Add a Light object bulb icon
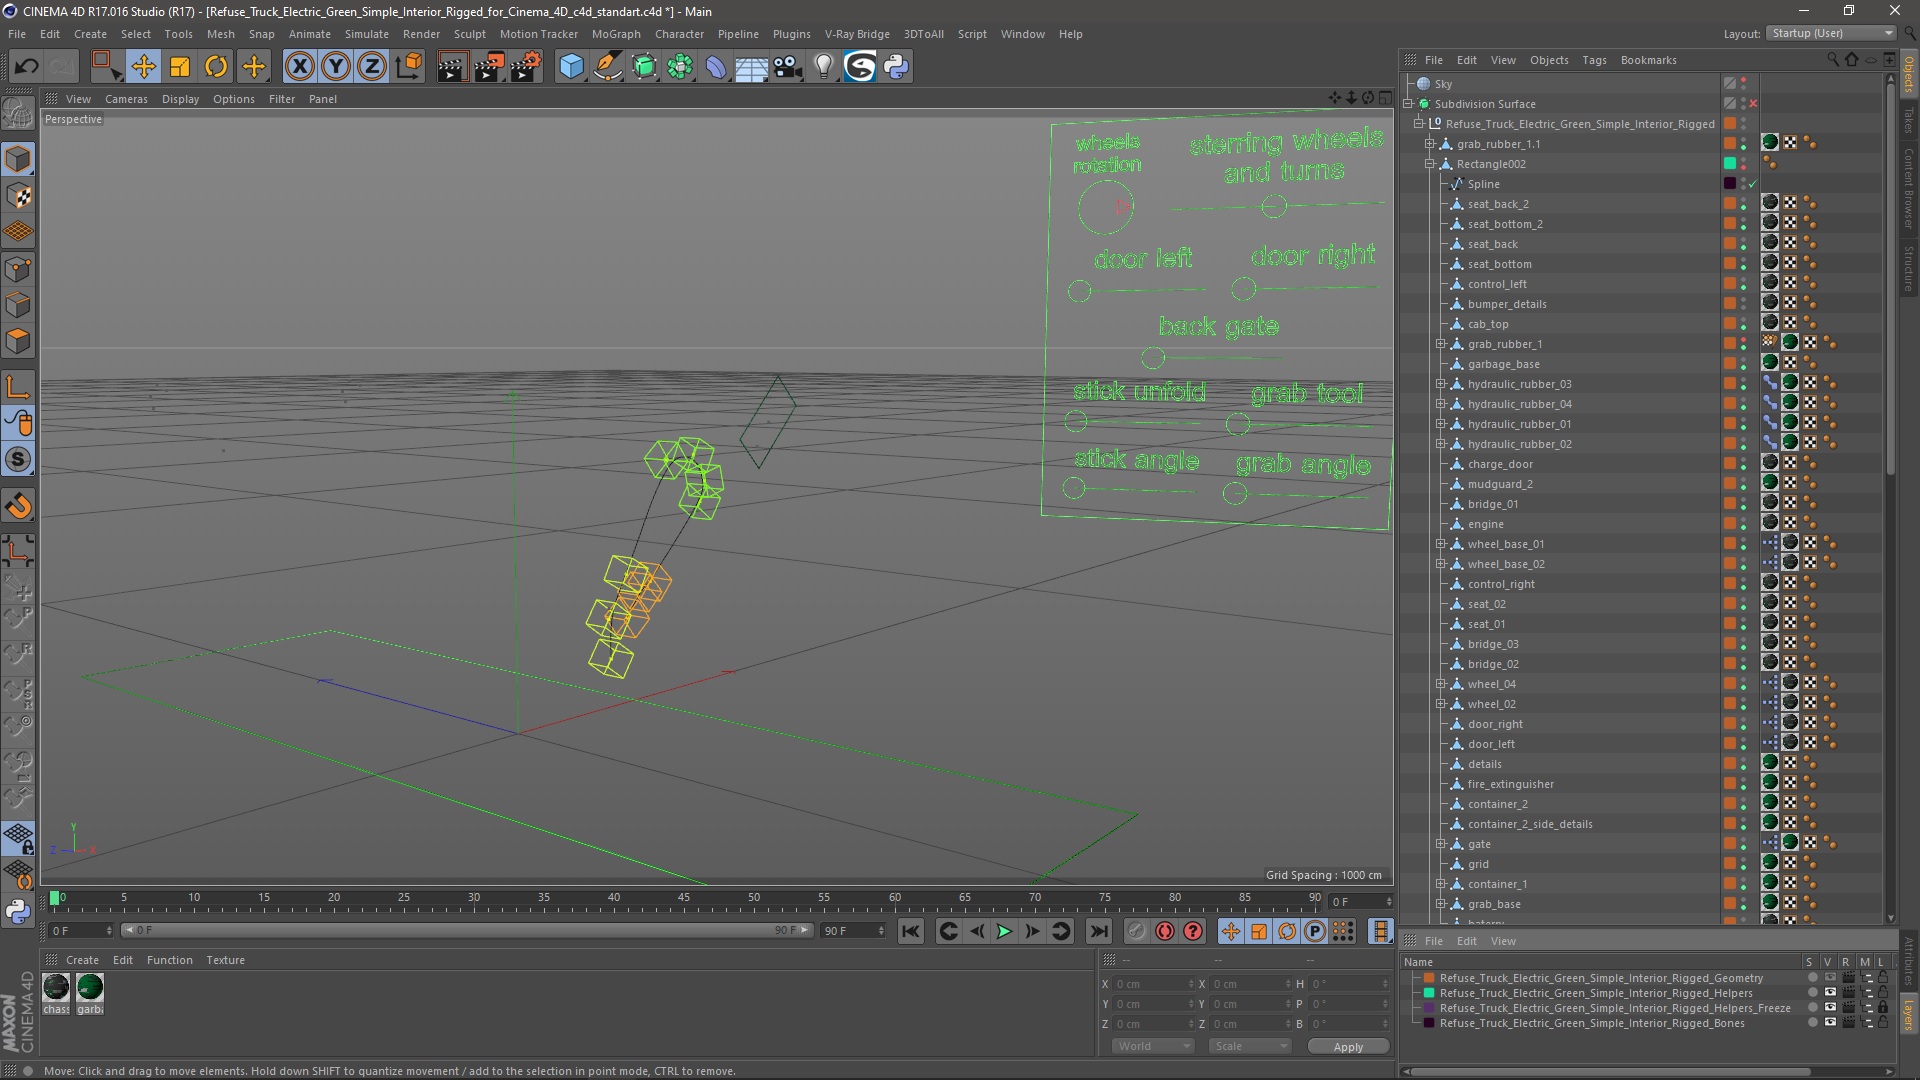 pos(823,67)
